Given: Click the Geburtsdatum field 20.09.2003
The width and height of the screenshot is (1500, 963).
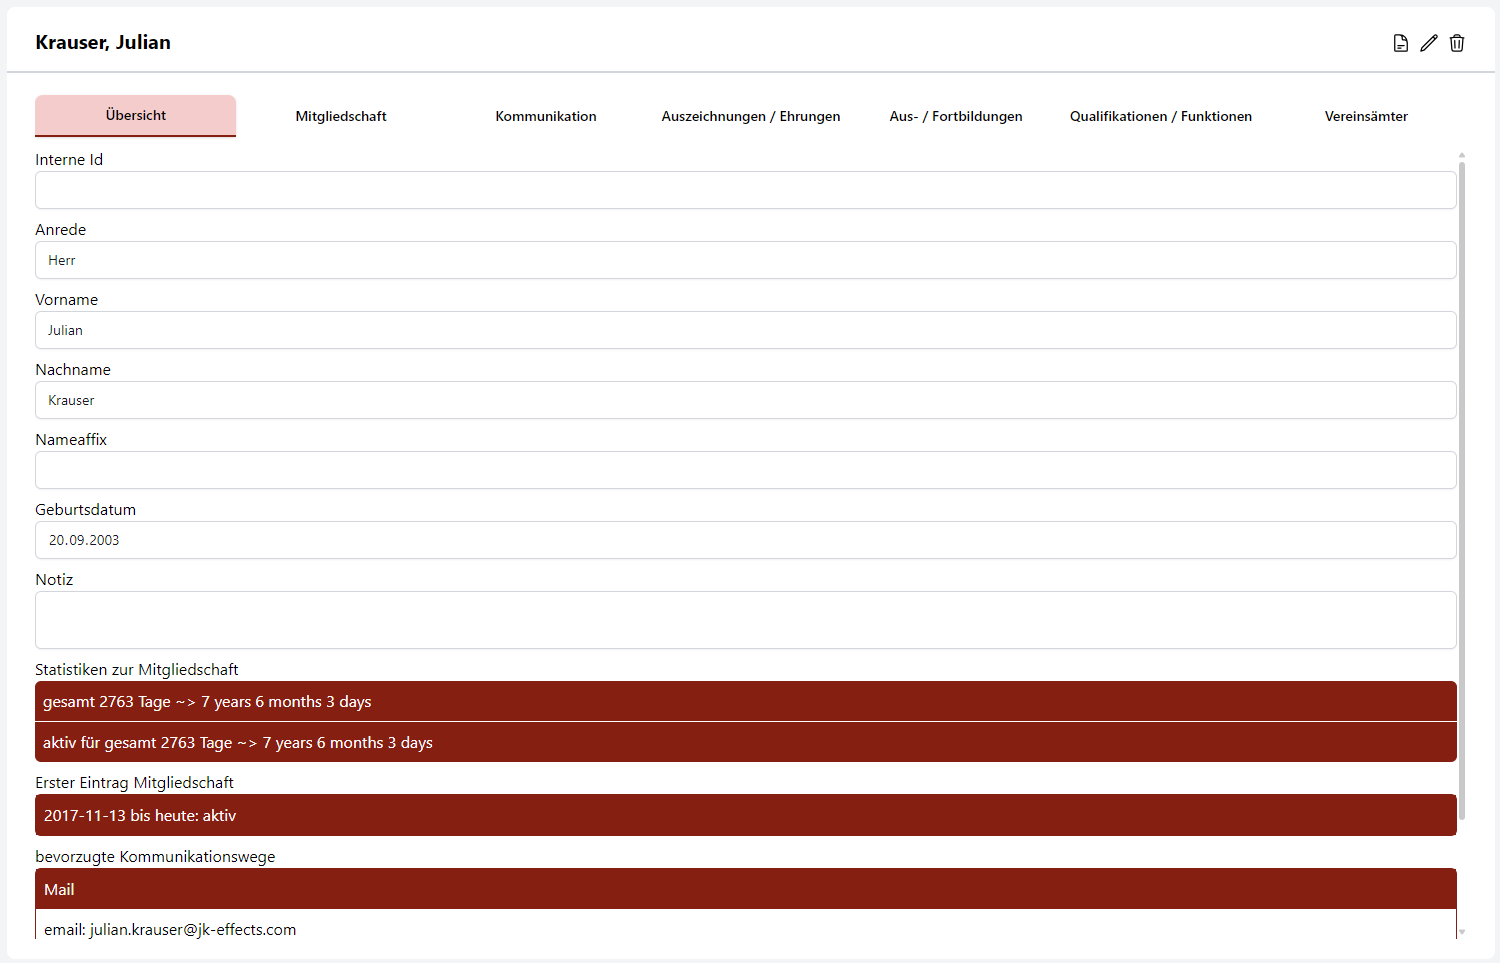Looking at the screenshot, I should 746,540.
